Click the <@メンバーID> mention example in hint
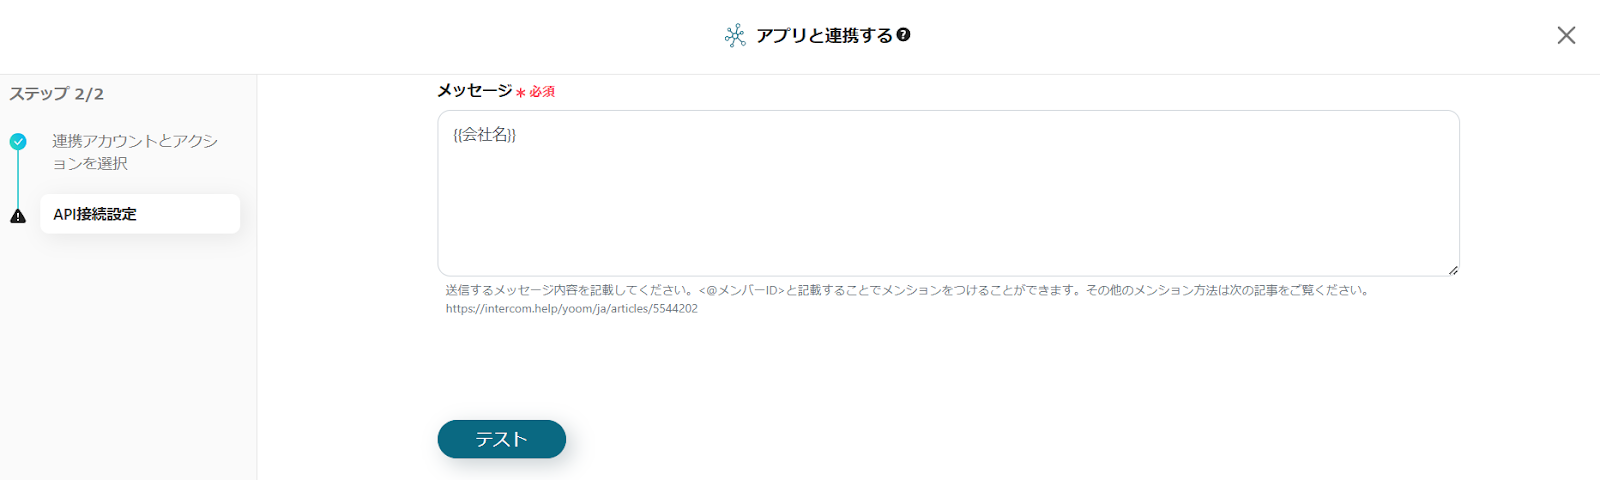This screenshot has width=1600, height=480. [742, 290]
